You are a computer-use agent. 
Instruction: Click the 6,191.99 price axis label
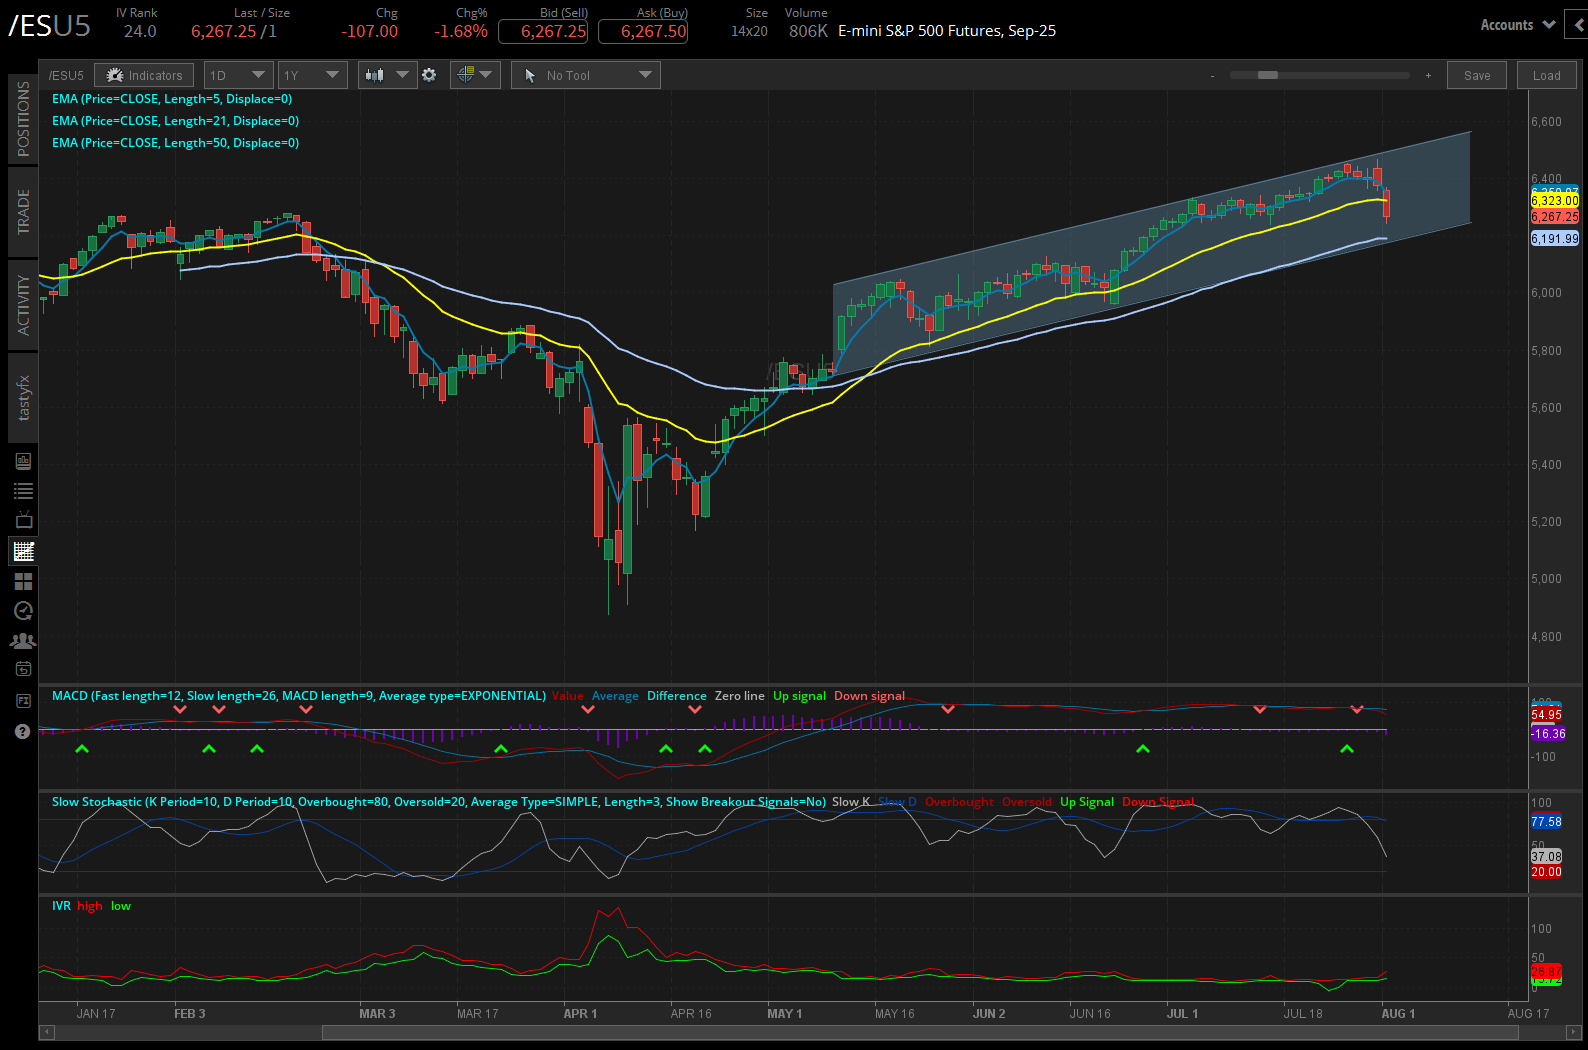(1555, 239)
